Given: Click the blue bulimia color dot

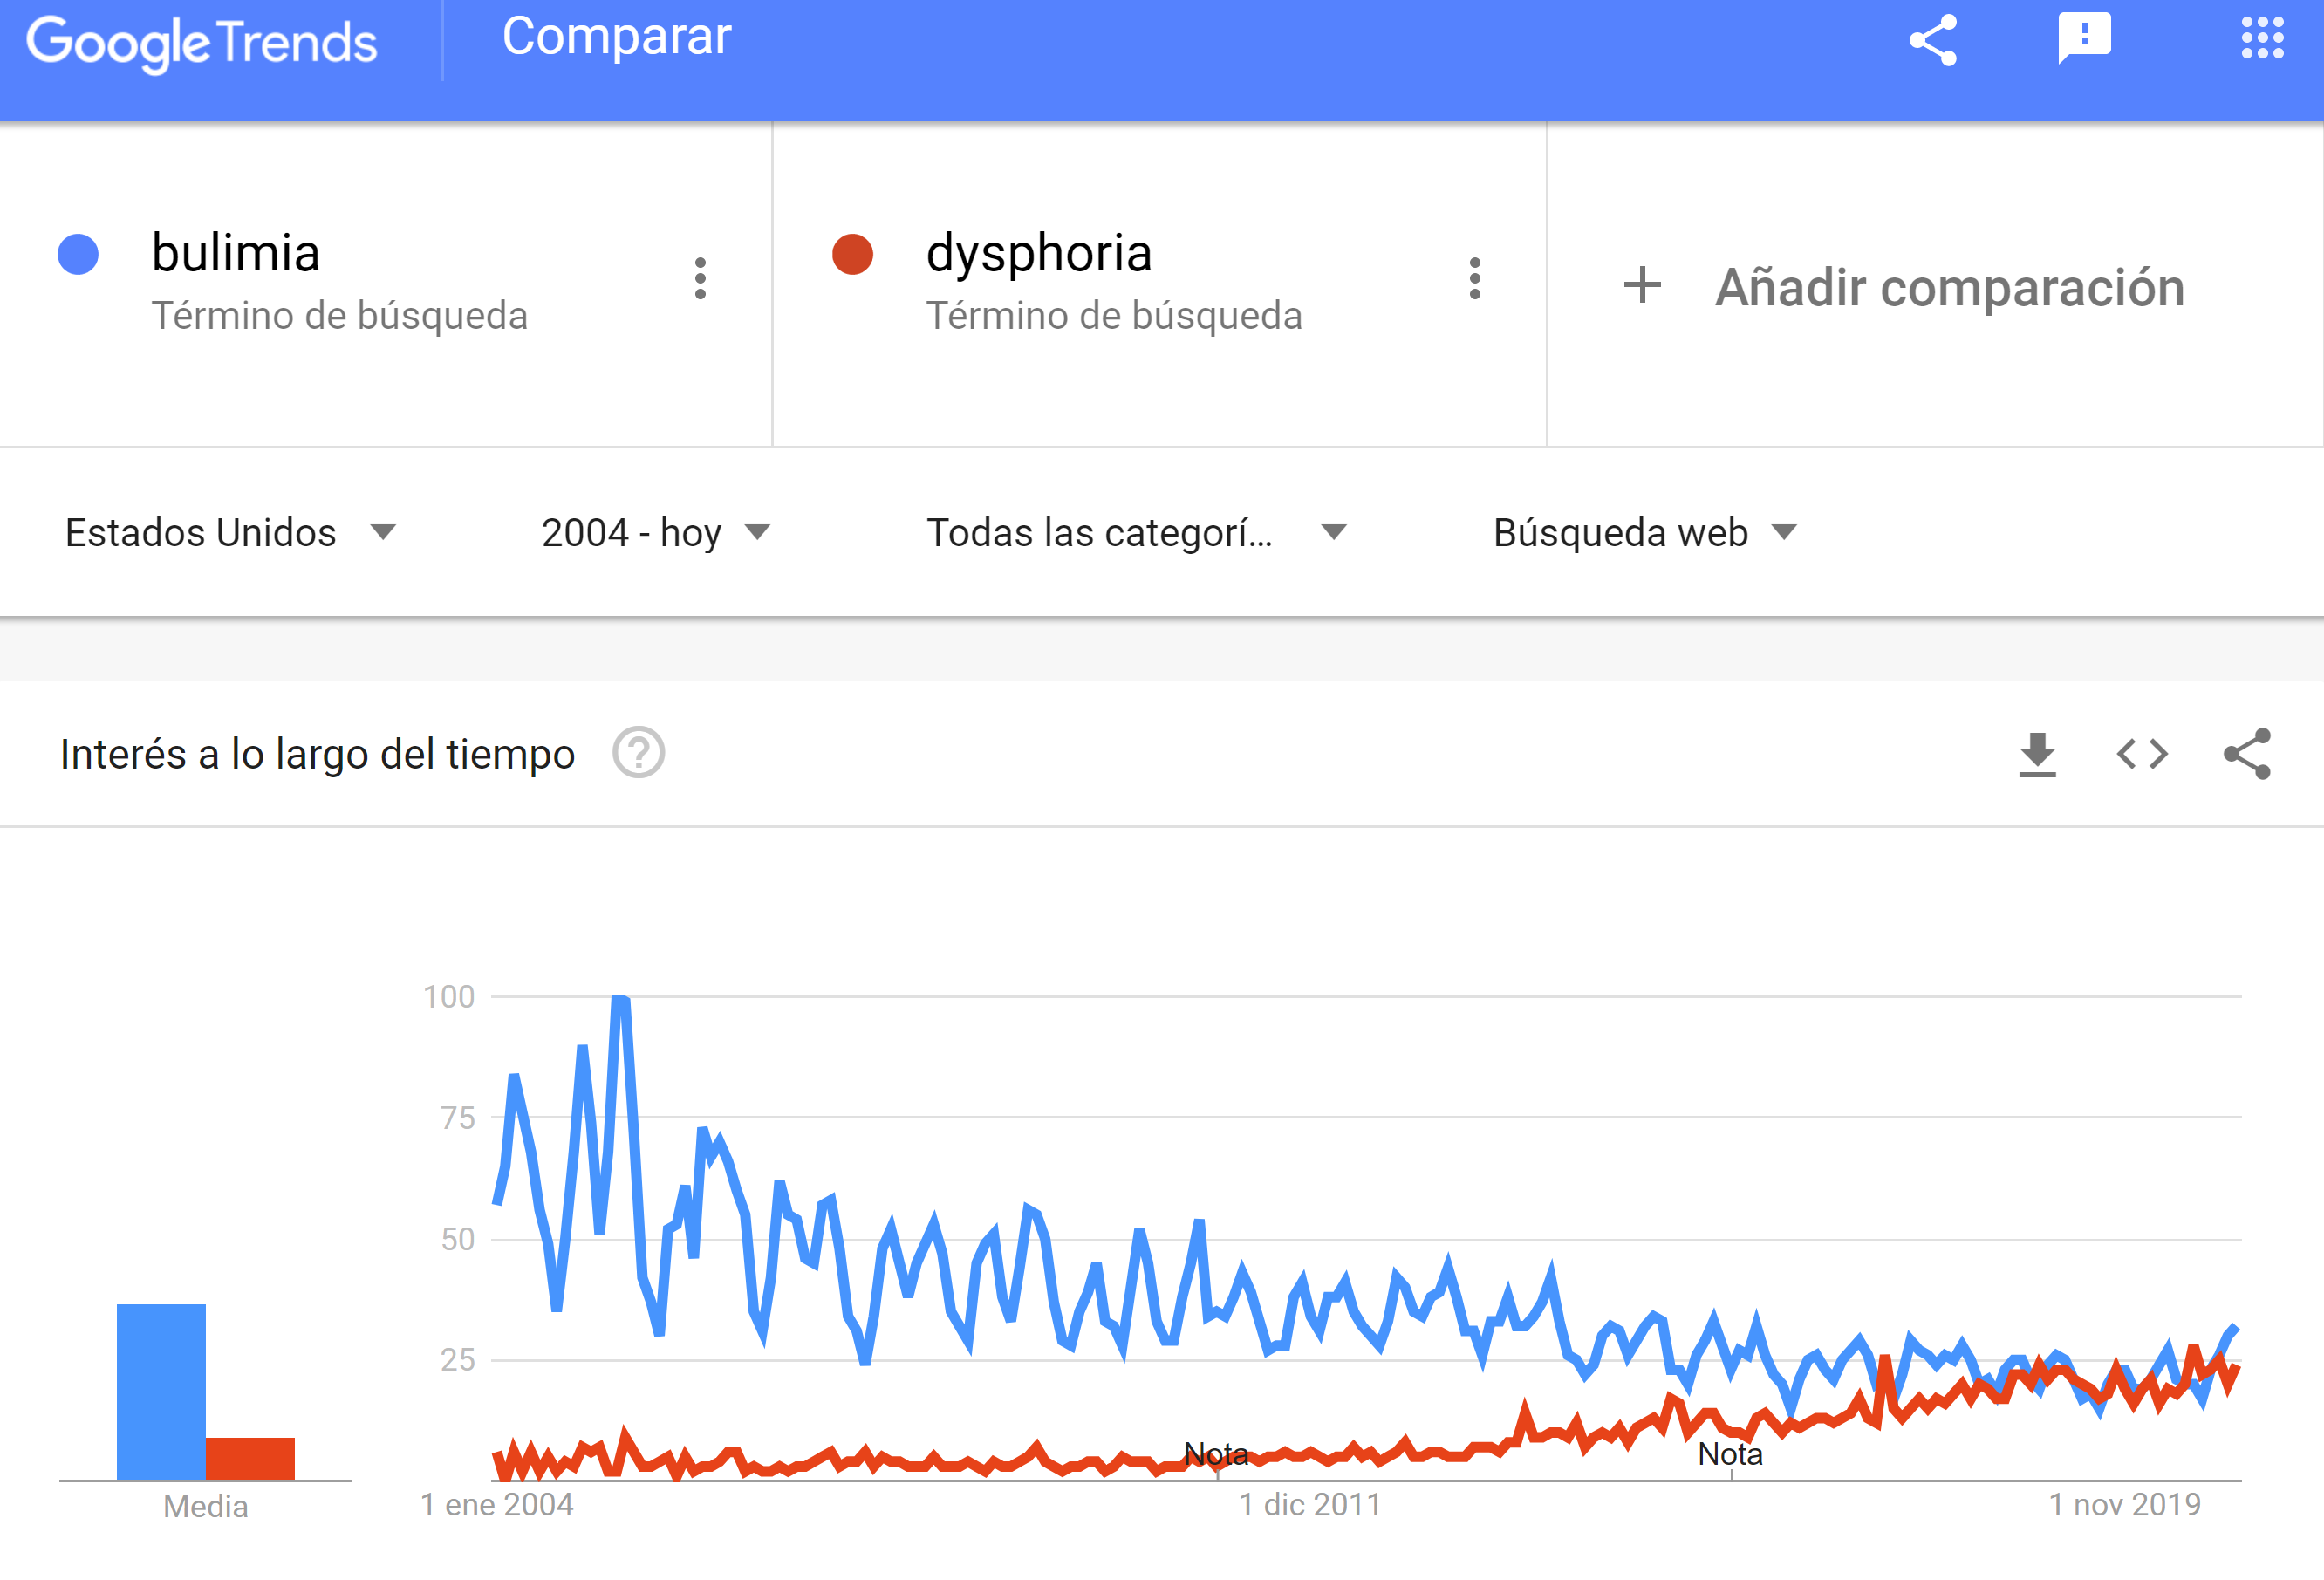Looking at the screenshot, I should [x=78, y=254].
